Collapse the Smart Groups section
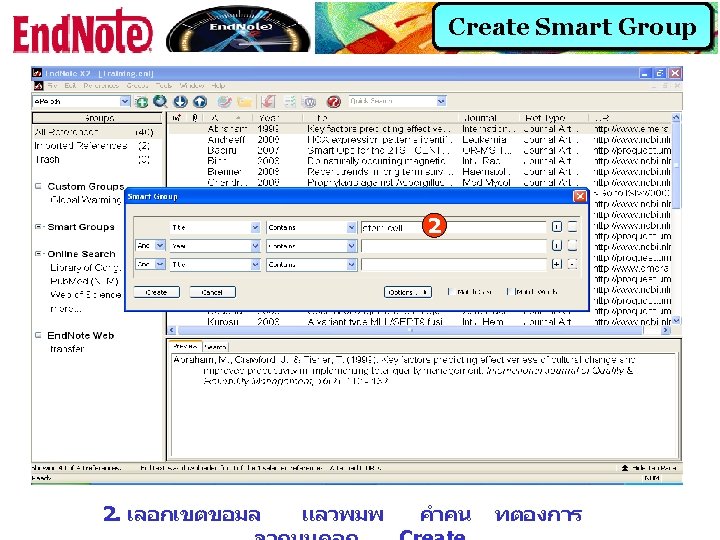The image size is (720, 540). 39,226
